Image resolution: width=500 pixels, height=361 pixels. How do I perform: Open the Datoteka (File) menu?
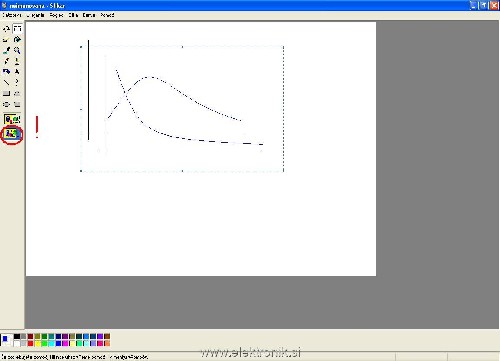coord(12,15)
